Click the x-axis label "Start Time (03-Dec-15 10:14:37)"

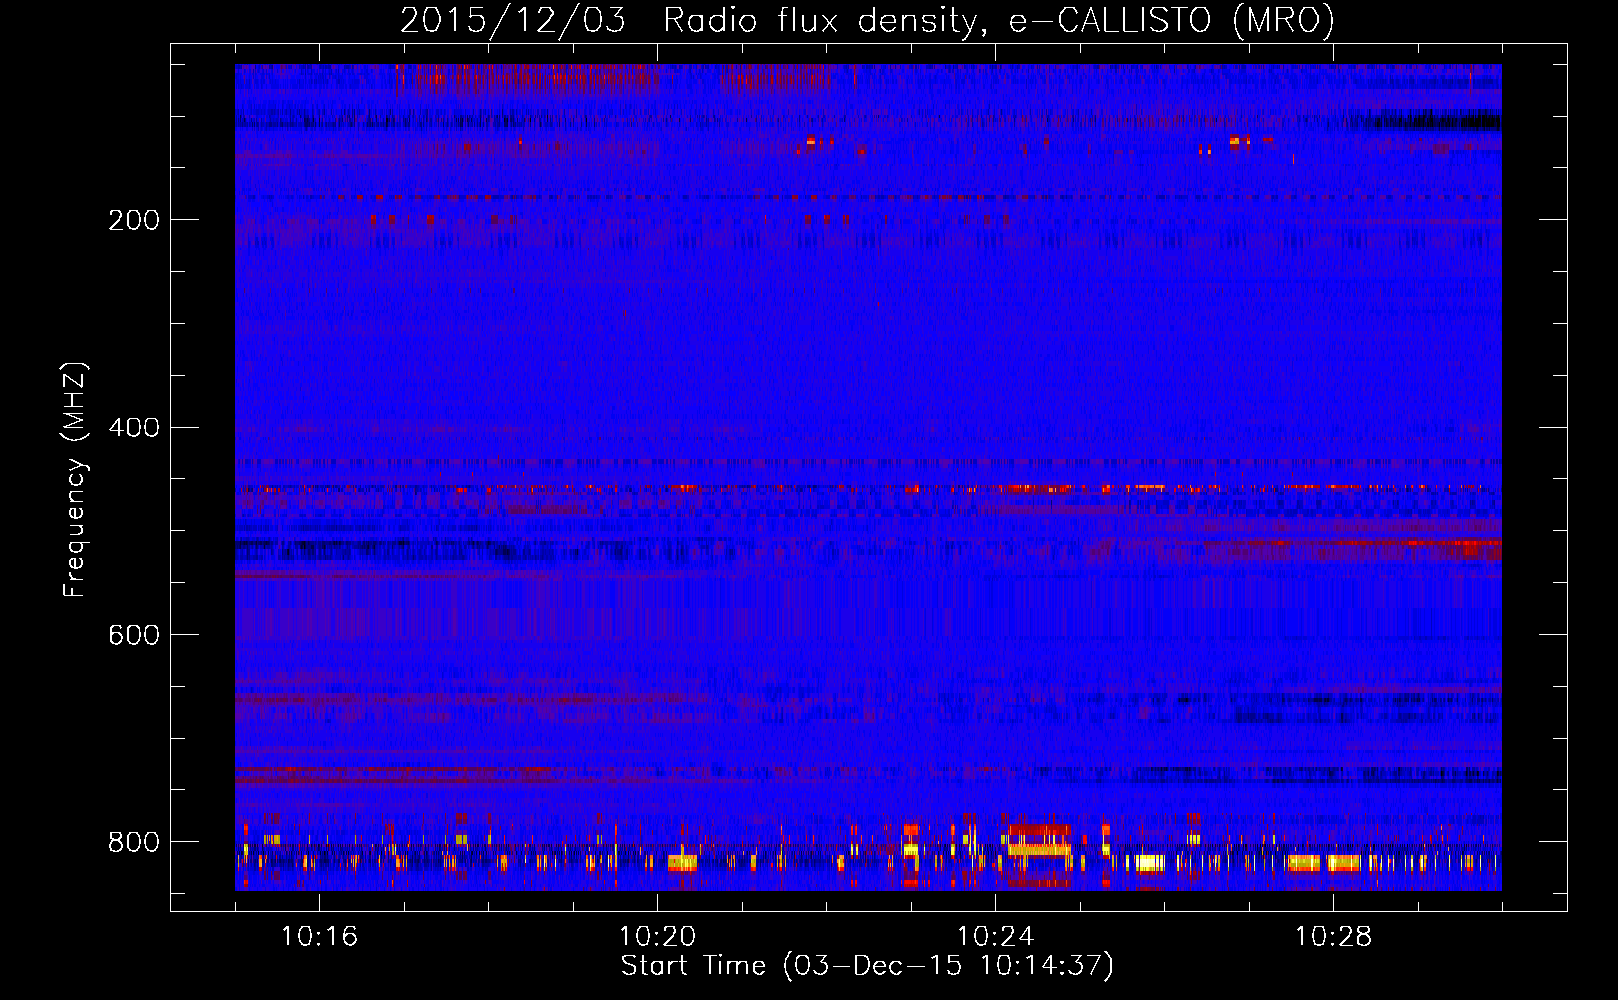click(867, 966)
